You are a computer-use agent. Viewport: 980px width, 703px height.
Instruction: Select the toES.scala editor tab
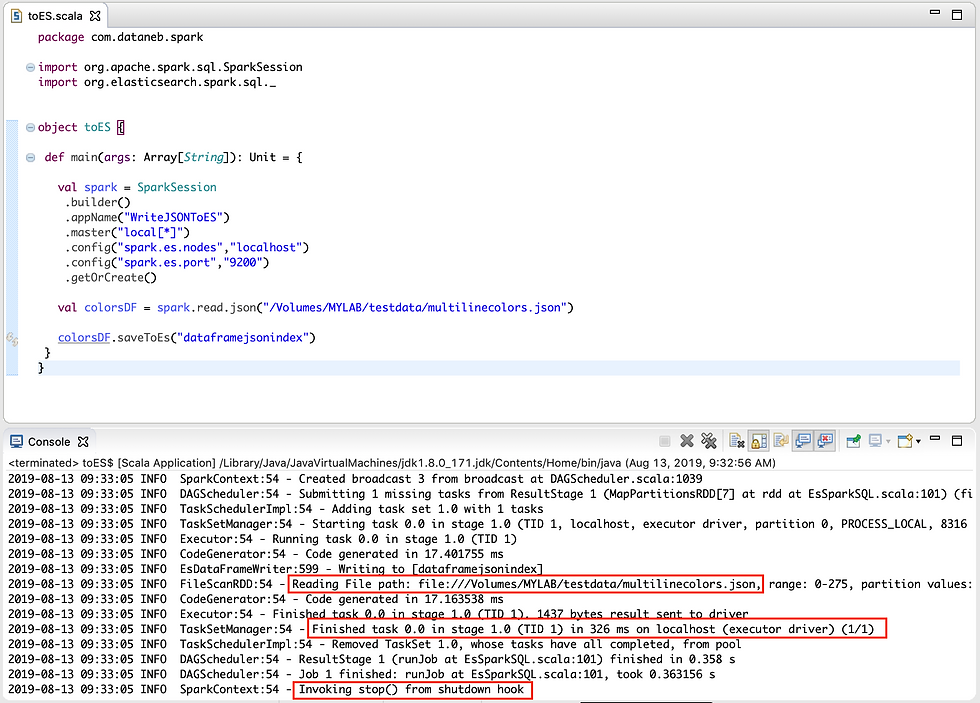pos(55,16)
